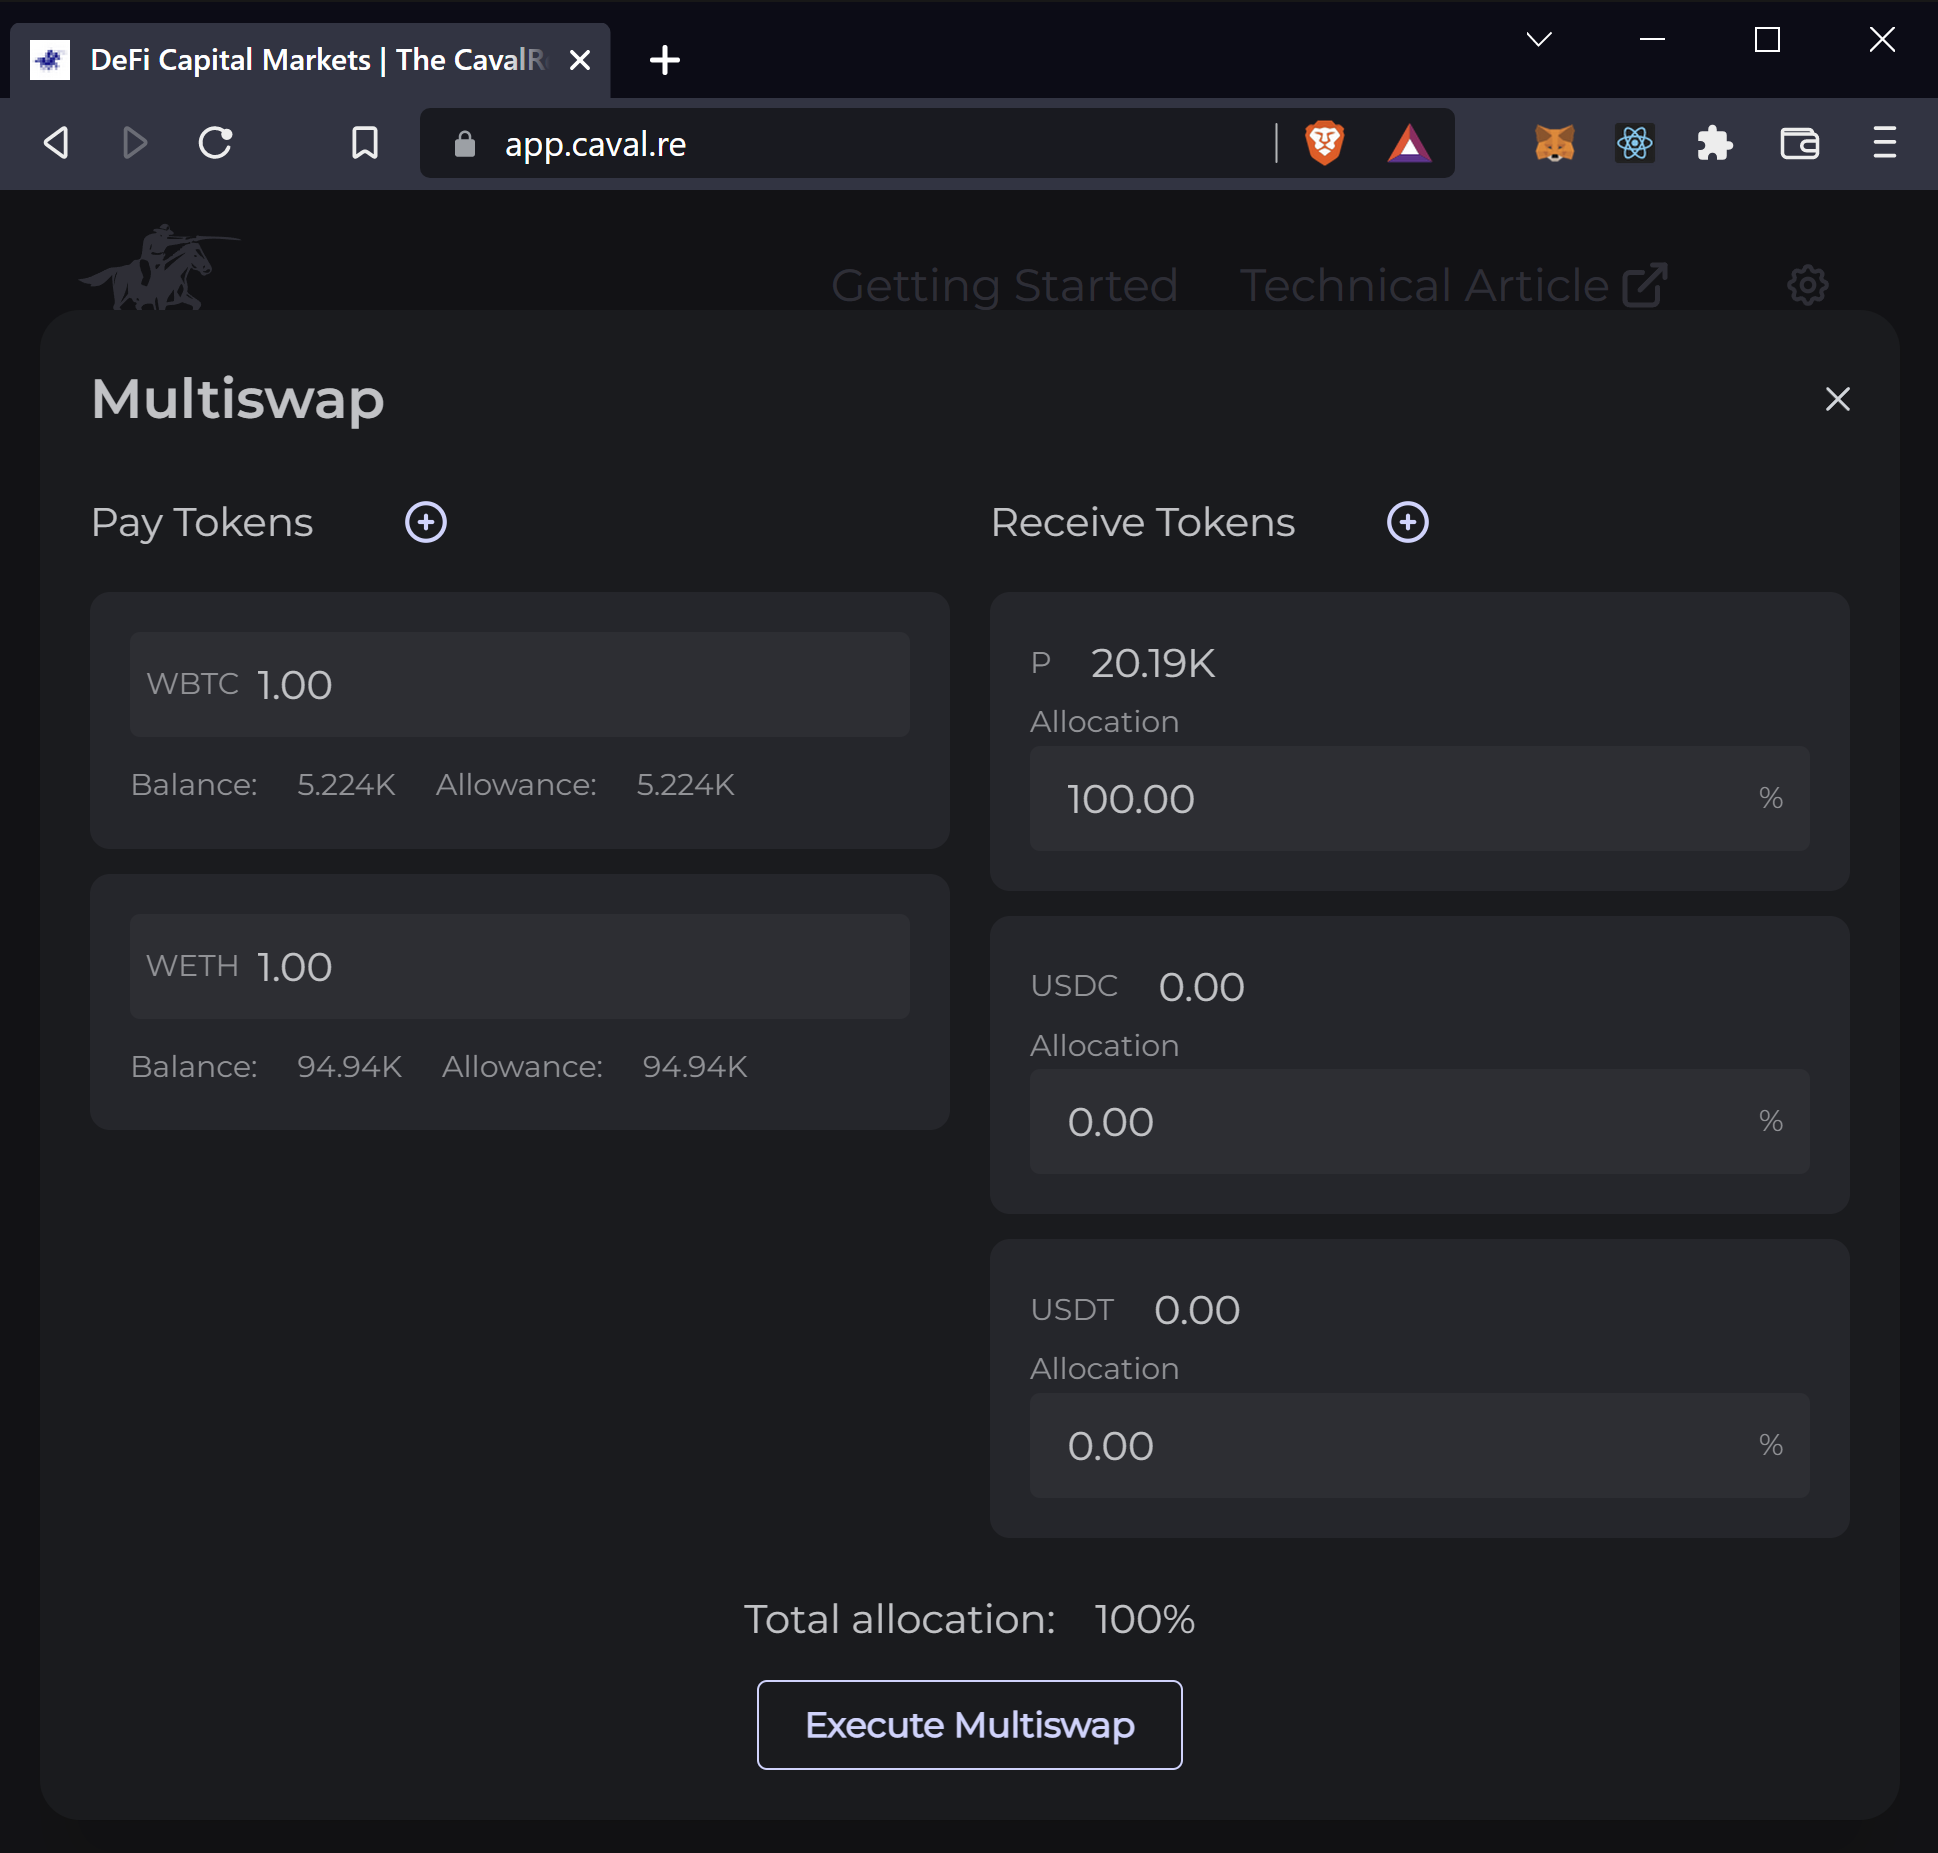
Task: Open the Technical Article external link
Action: tap(1453, 286)
